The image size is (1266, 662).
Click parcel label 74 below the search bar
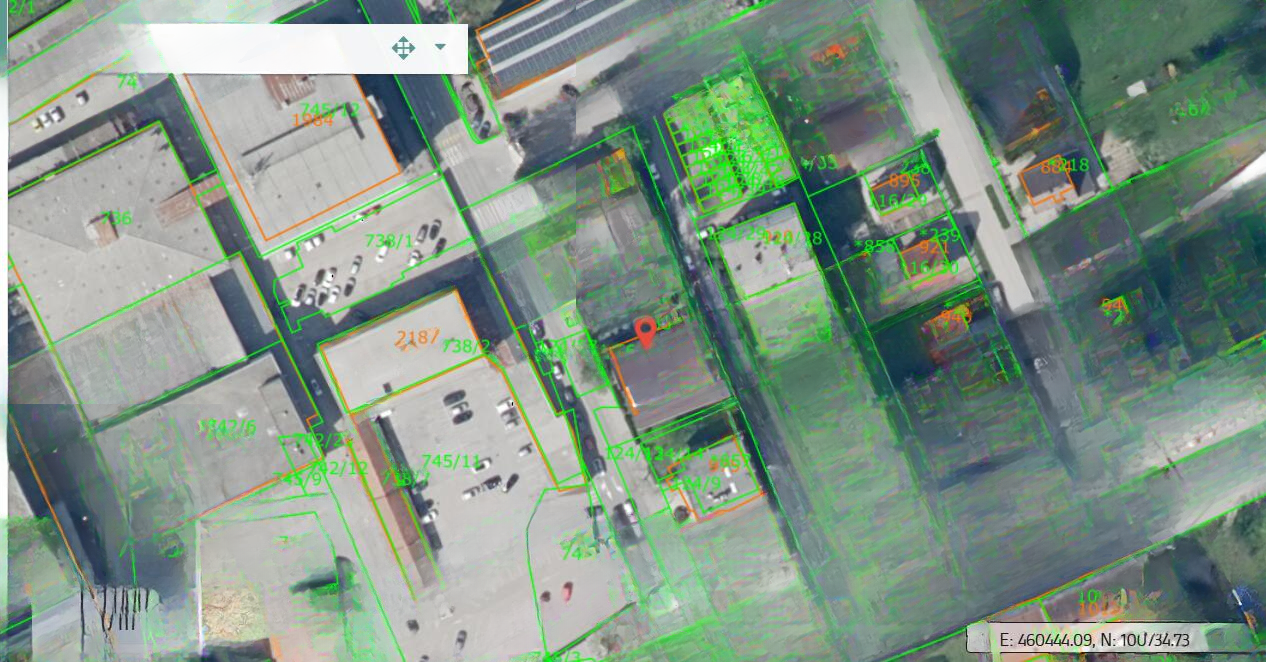[x=127, y=83]
